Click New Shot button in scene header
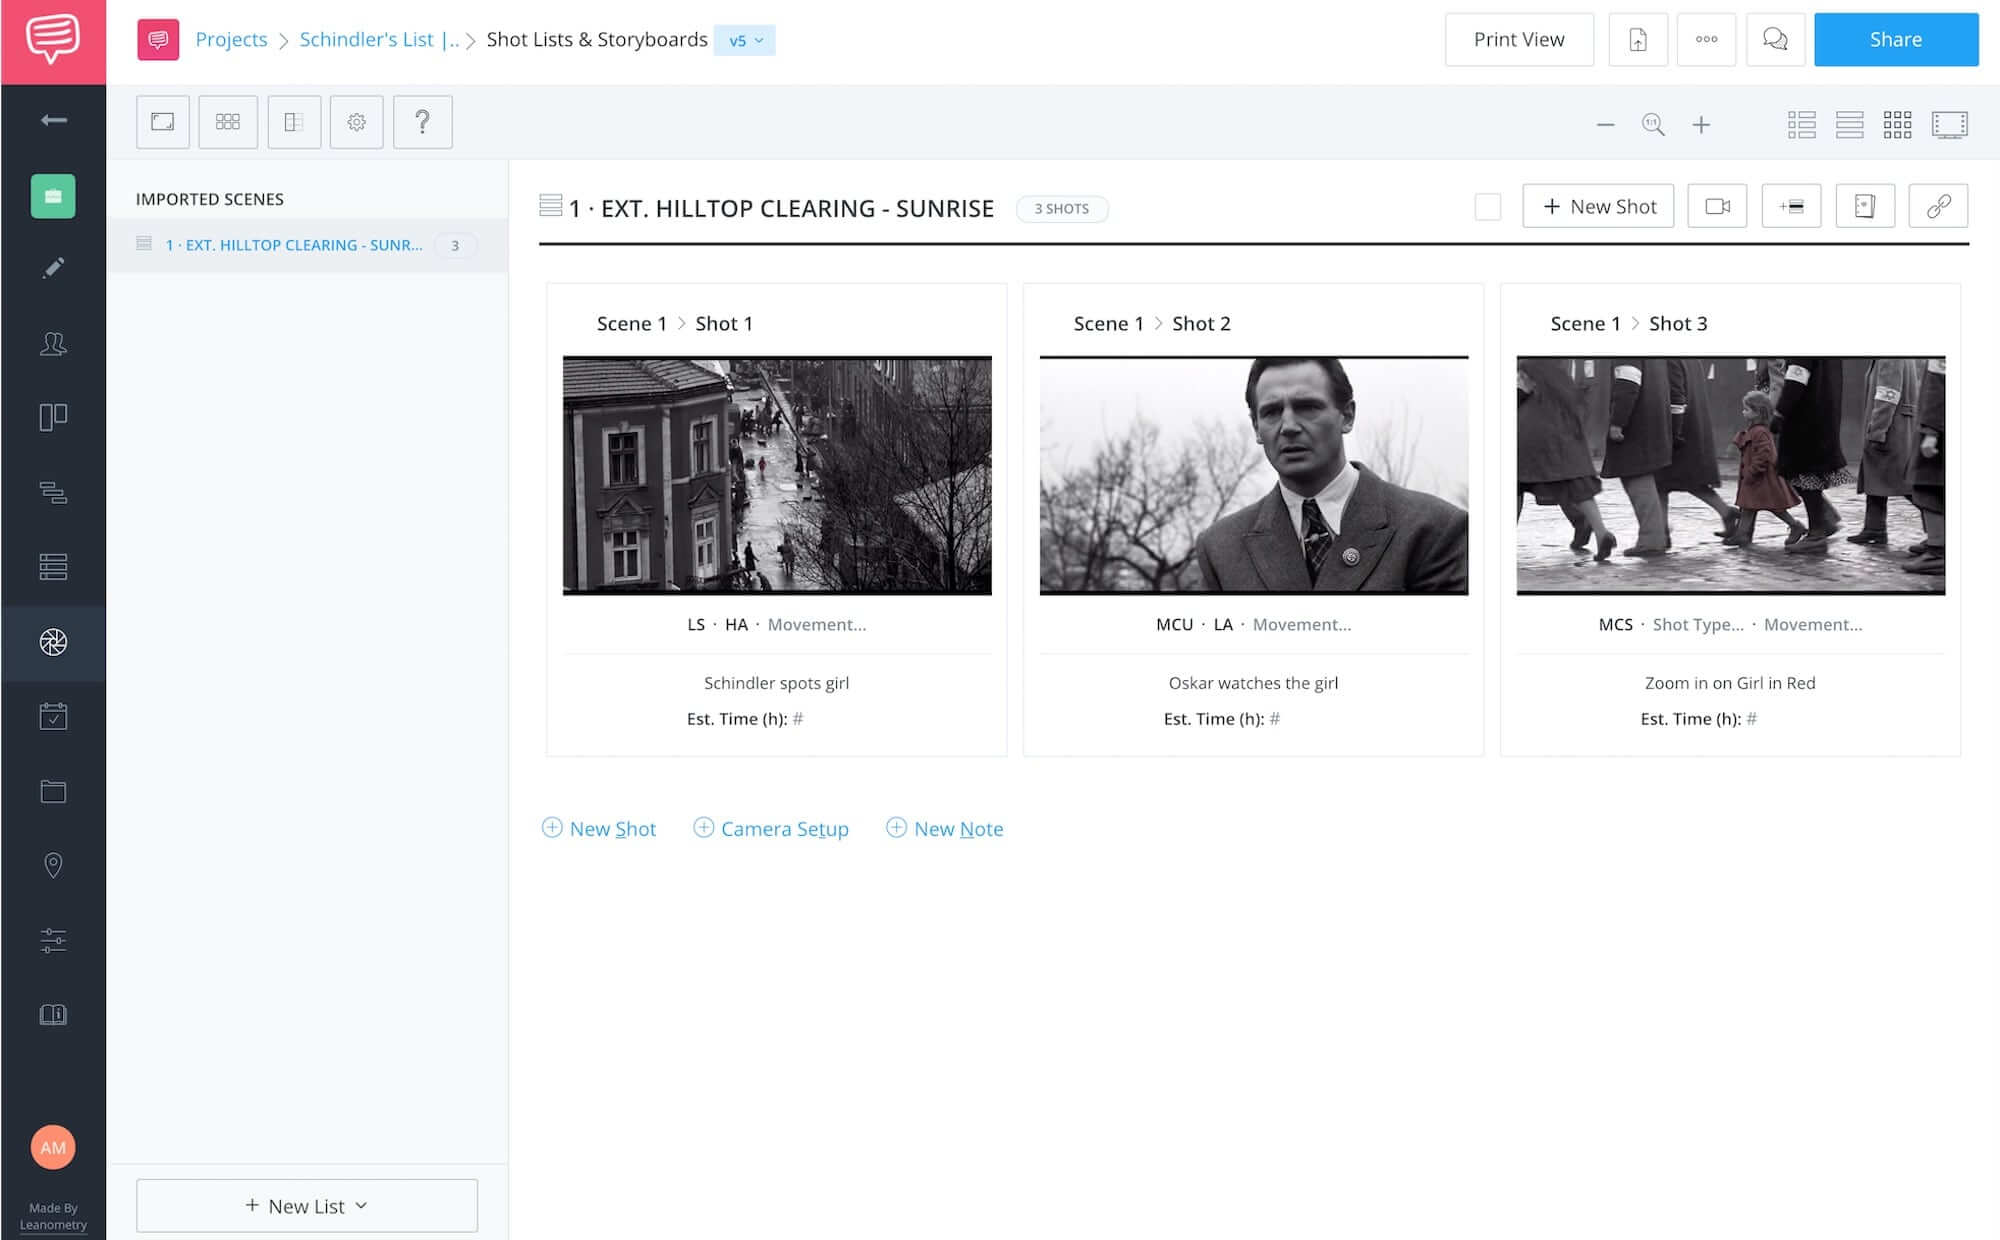The image size is (2000, 1240). point(1598,206)
